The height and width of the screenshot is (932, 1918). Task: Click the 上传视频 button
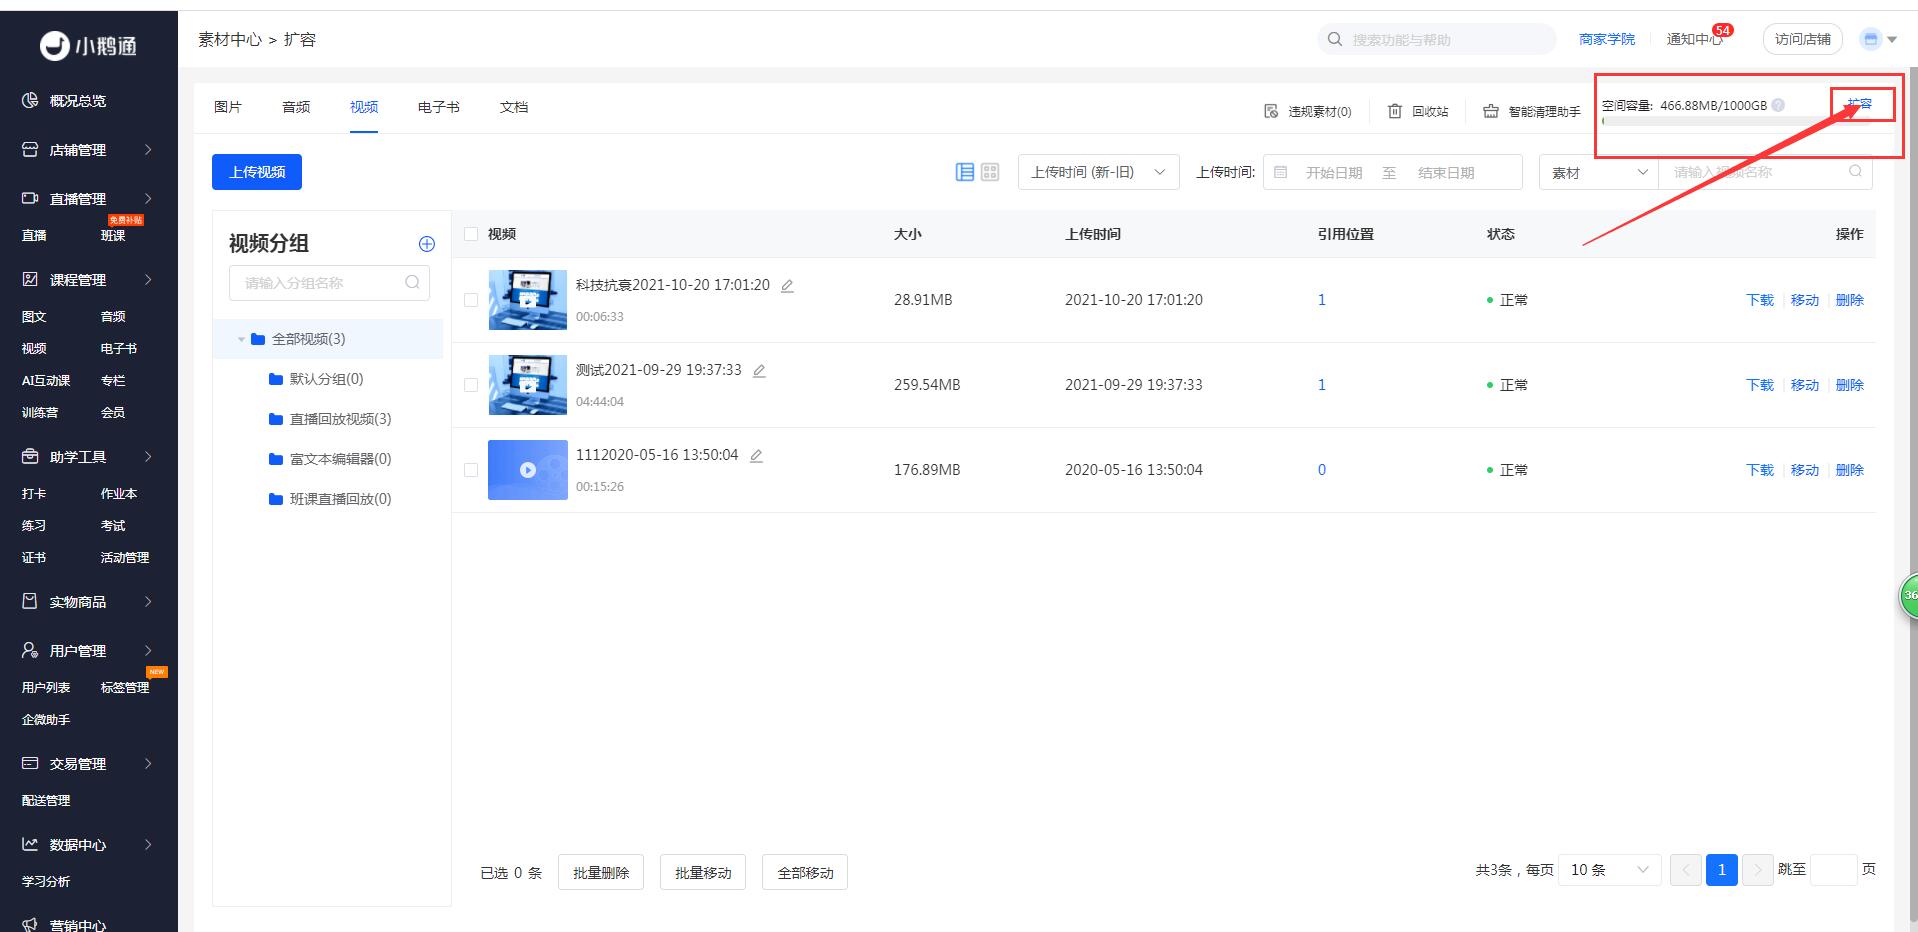(x=257, y=172)
